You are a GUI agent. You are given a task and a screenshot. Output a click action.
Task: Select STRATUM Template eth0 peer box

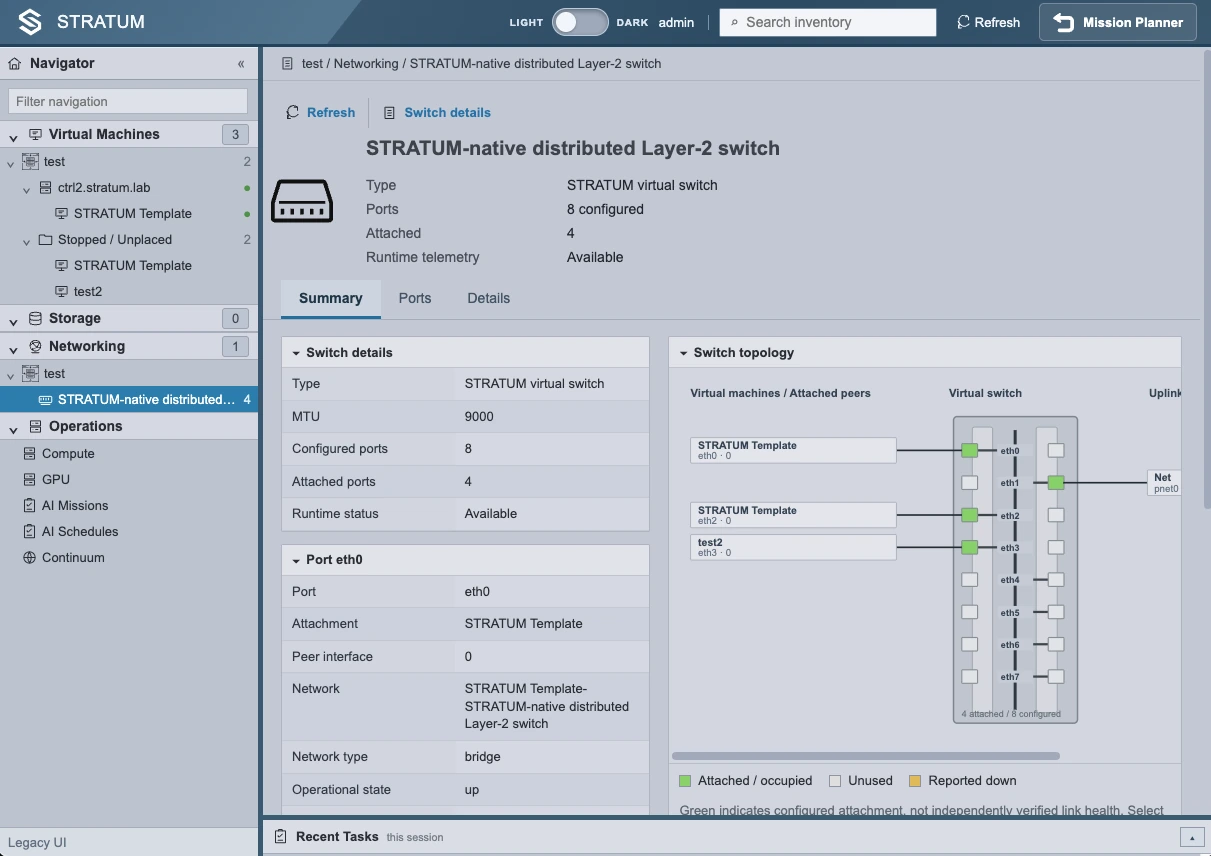793,450
